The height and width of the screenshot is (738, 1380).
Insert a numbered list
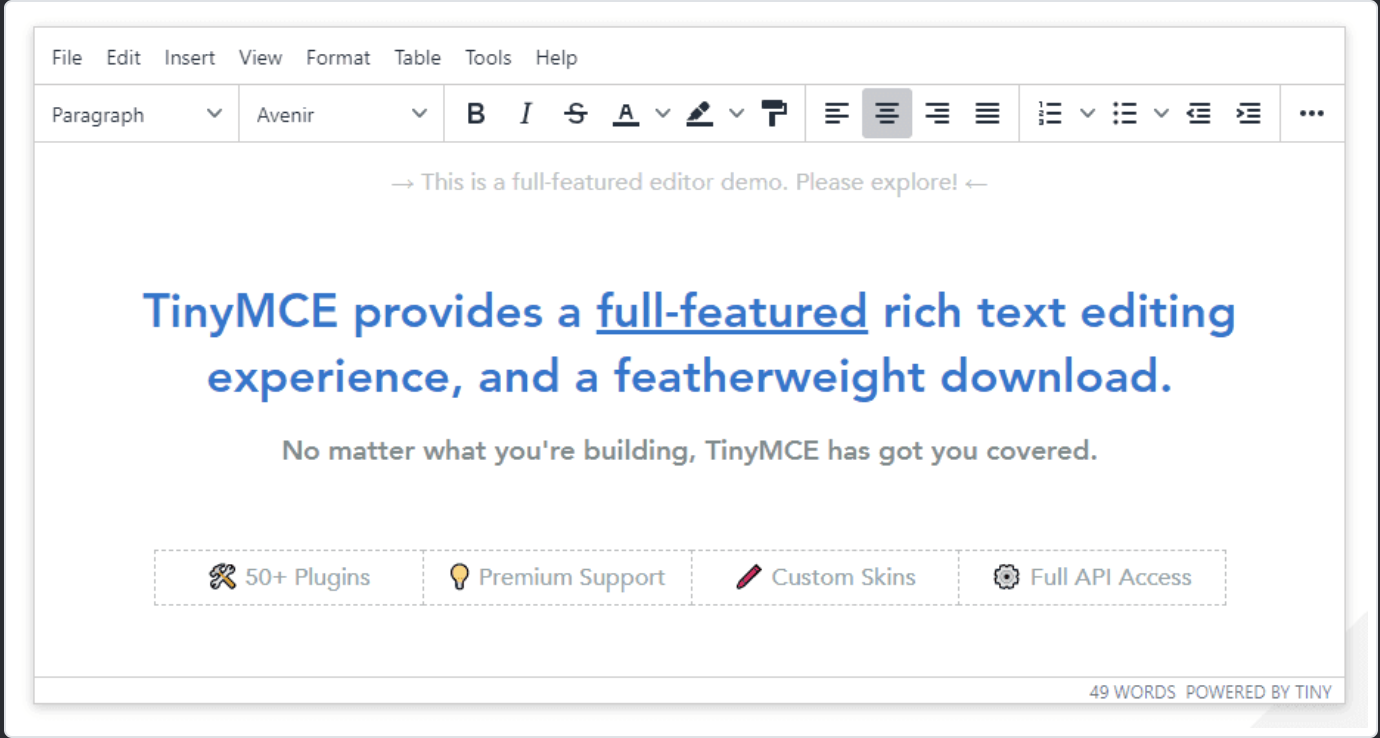pyautogui.click(x=1050, y=114)
